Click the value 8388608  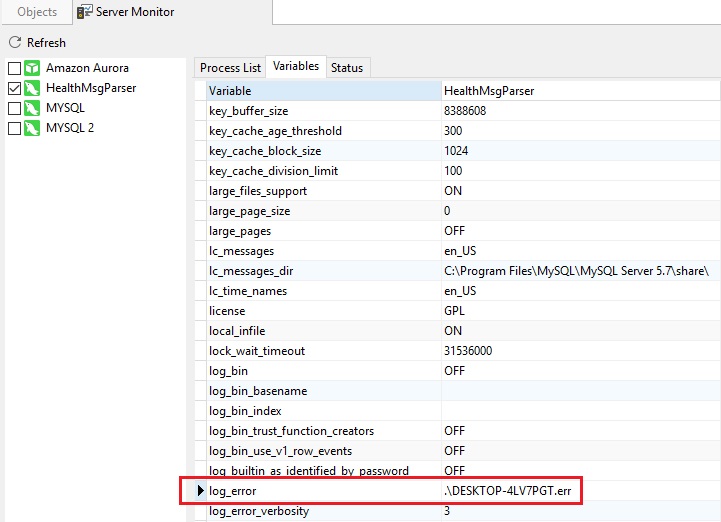pos(465,111)
